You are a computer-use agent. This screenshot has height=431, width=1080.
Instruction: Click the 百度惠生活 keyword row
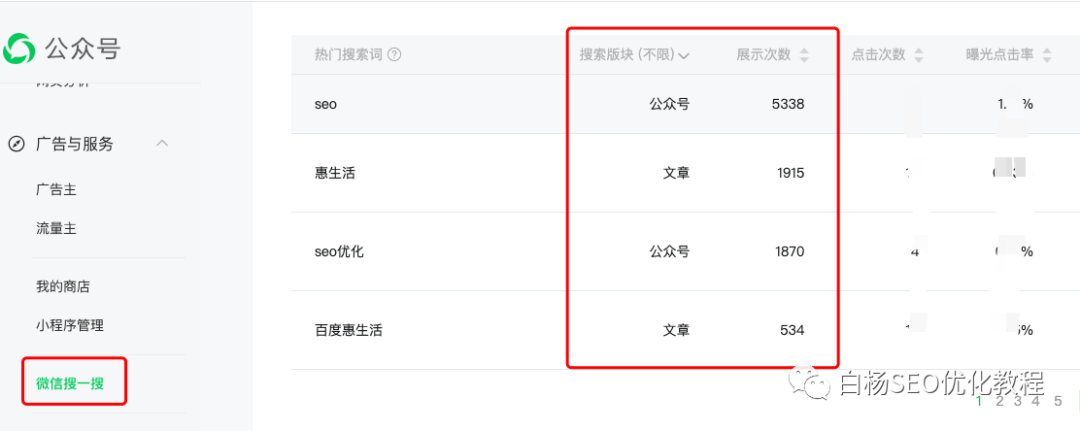point(685,330)
